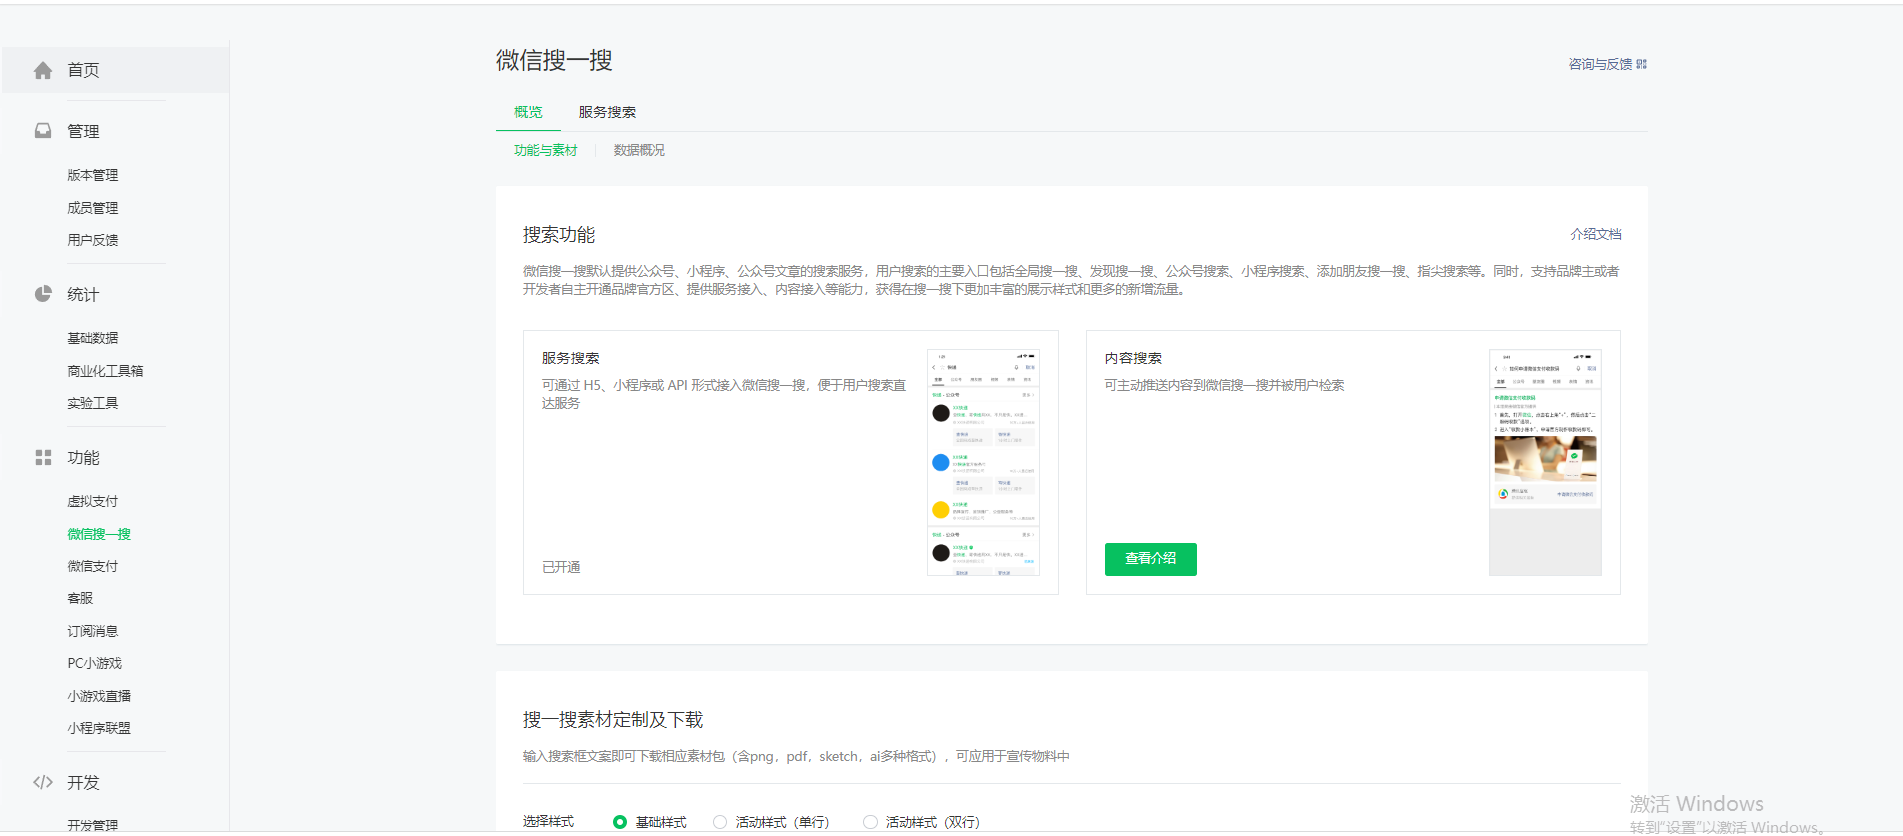This screenshot has height=836, width=1903.
Task: Select the 活动样式（单行） radio button
Action: pyautogui.click(x=720, y=822)
